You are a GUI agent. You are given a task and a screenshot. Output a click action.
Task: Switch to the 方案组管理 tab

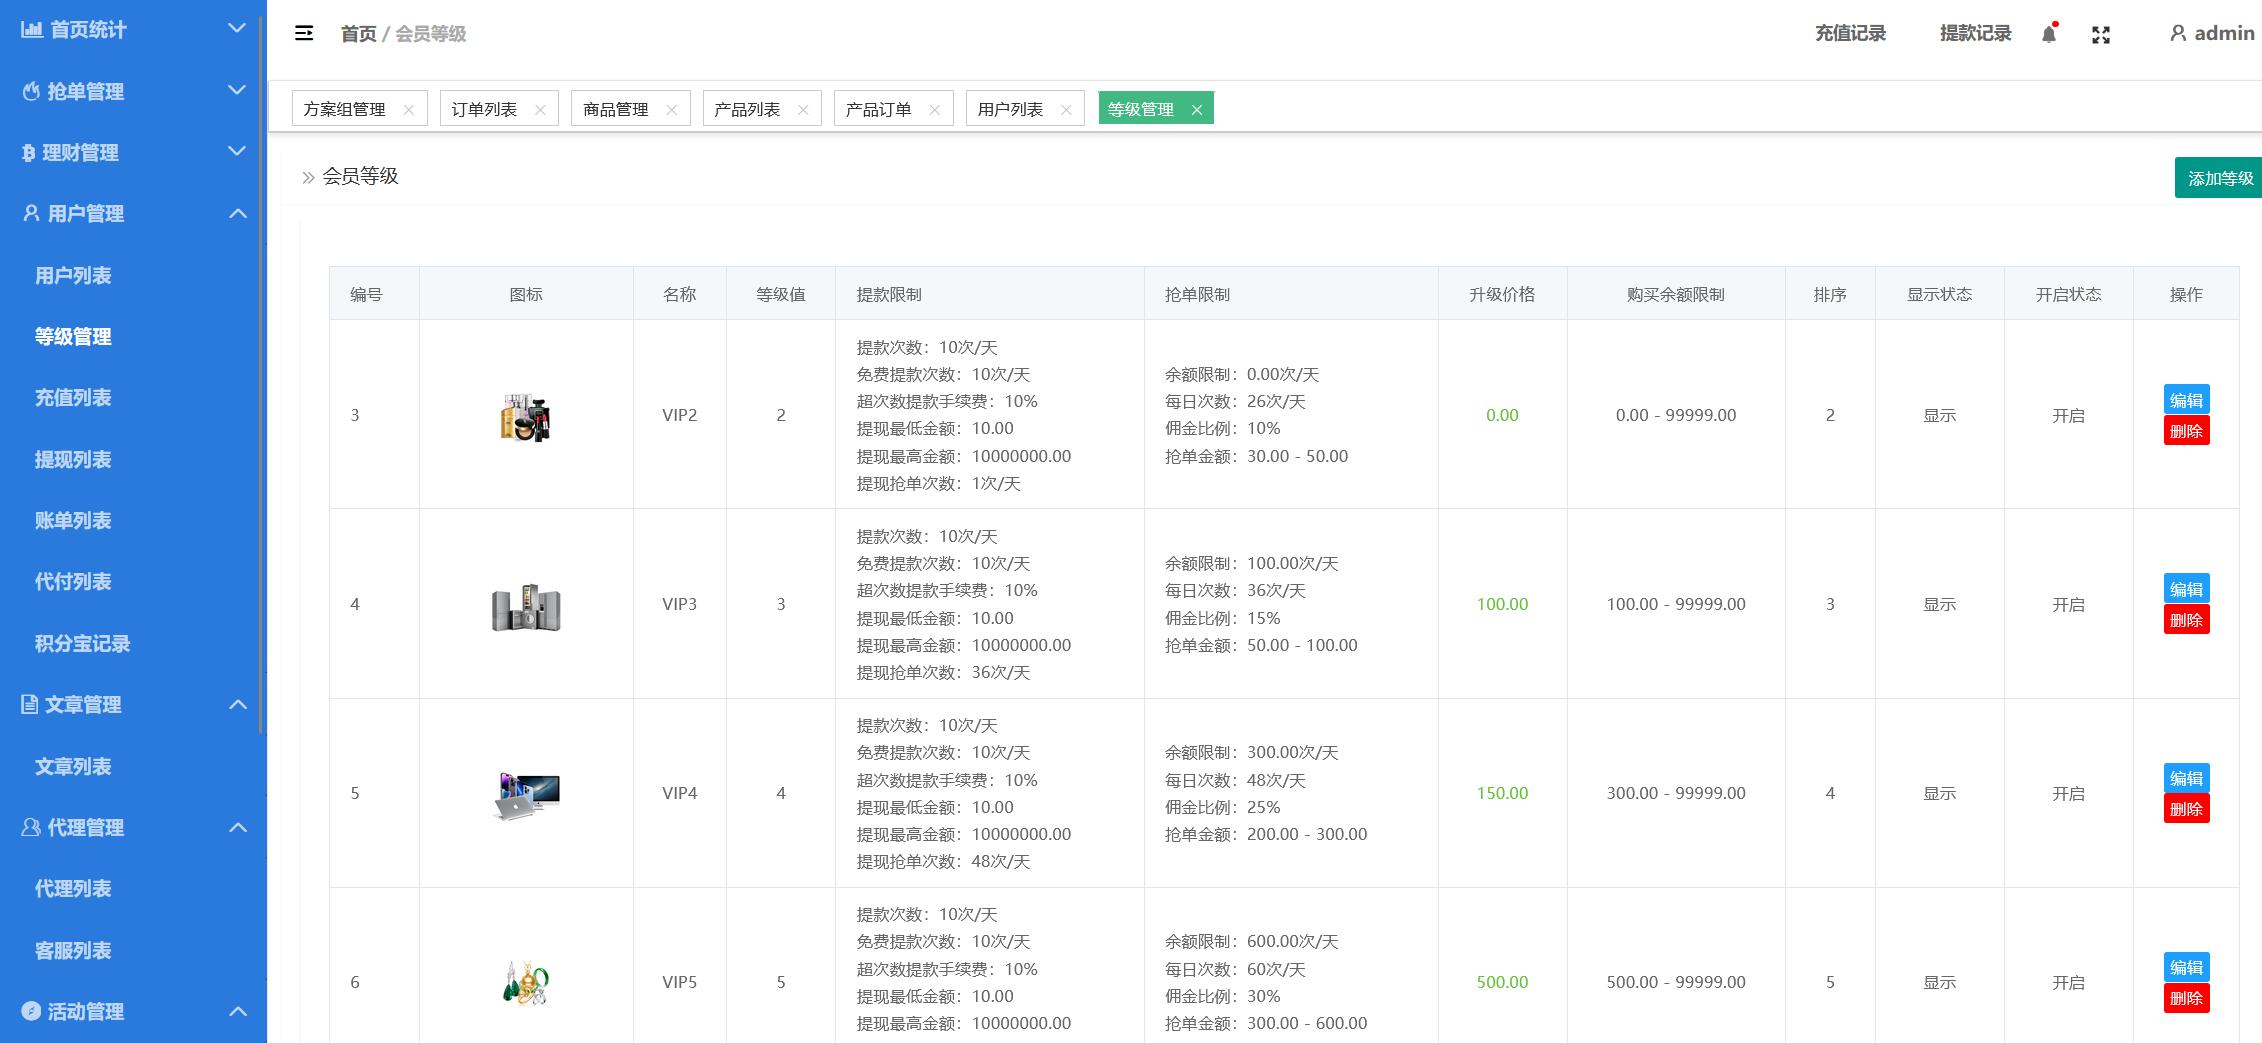[345, 109]
